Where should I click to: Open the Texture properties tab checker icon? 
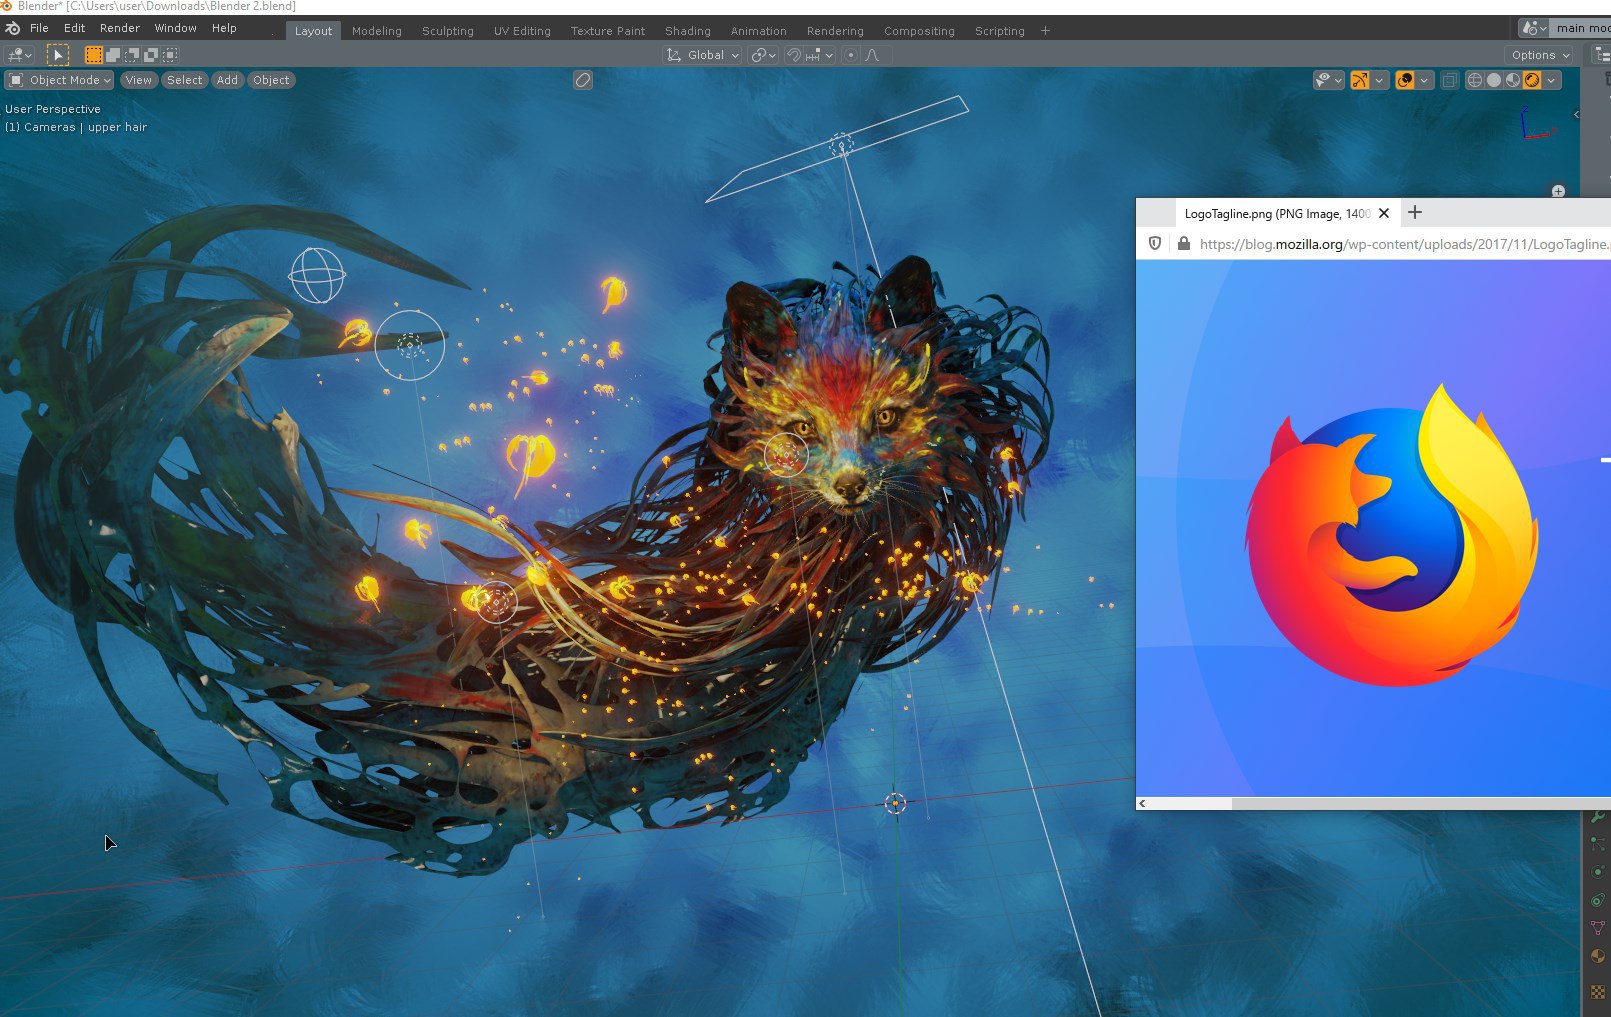coord(1598,992)
